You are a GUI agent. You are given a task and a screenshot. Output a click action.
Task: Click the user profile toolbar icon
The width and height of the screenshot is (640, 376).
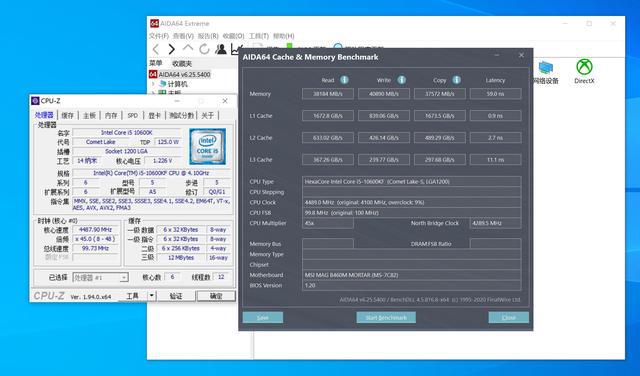(221, 49)
